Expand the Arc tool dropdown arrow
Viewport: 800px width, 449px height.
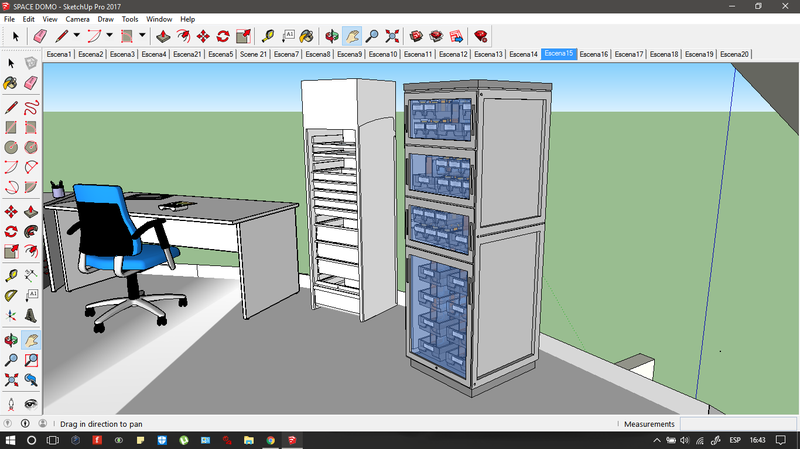tap(109, 36)
